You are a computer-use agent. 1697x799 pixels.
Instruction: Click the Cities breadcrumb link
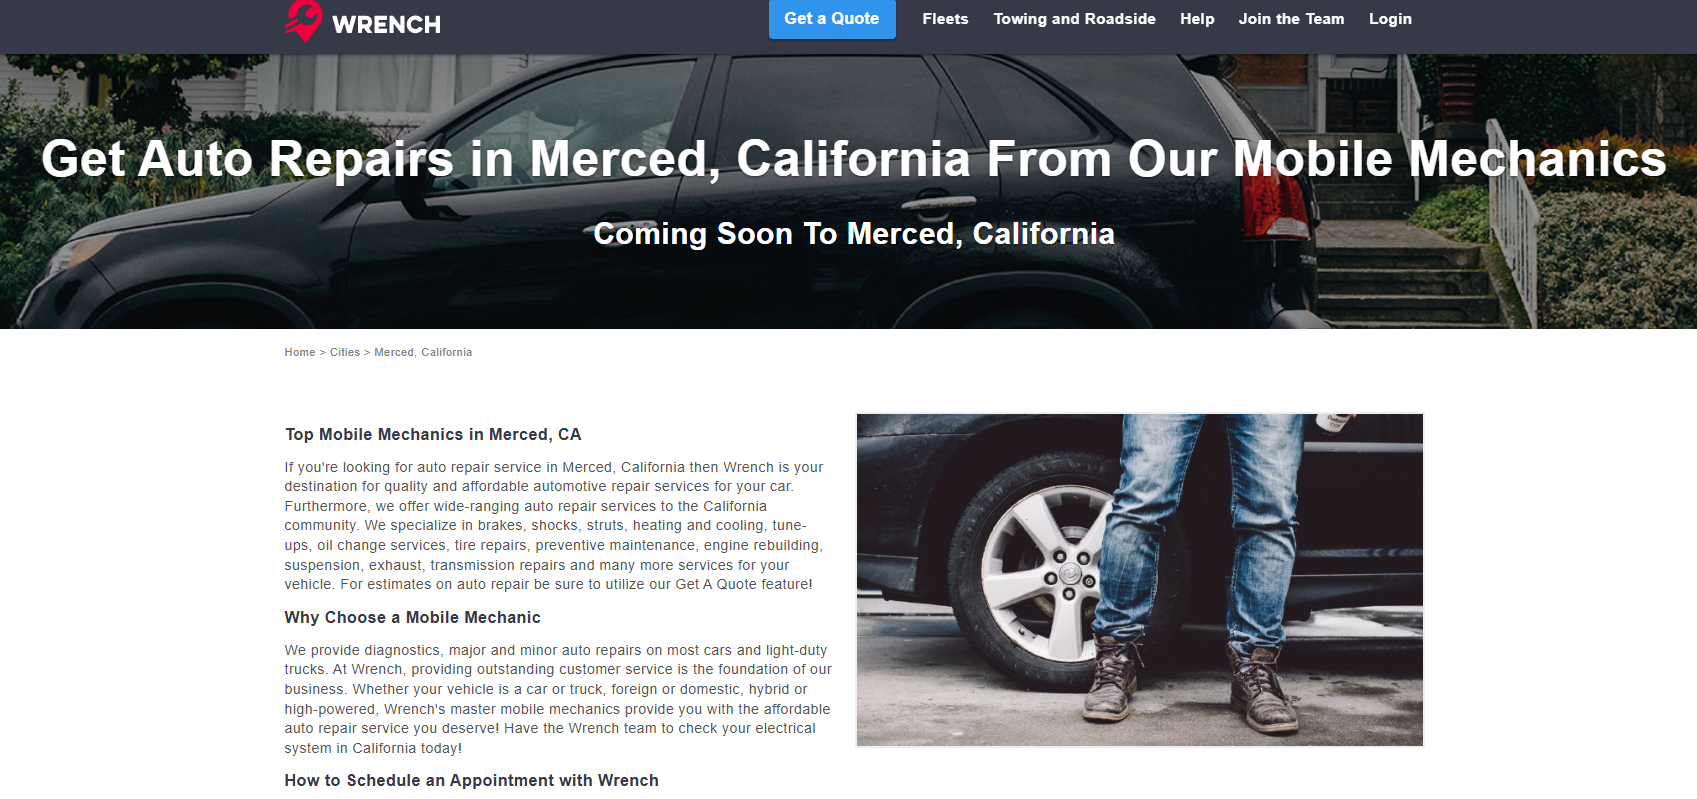coord(345,352)
